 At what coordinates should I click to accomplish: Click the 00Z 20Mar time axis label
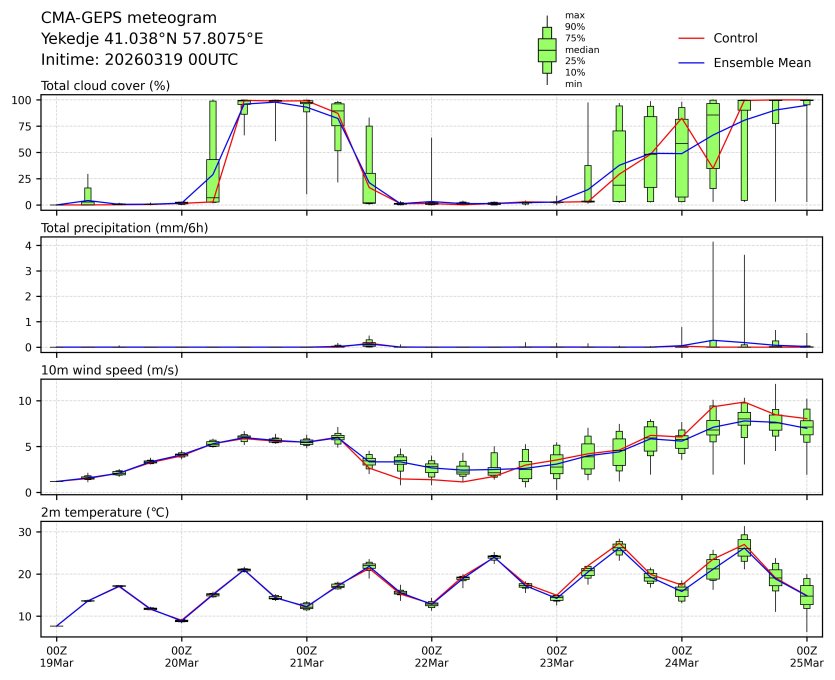(x=181, y=656)
